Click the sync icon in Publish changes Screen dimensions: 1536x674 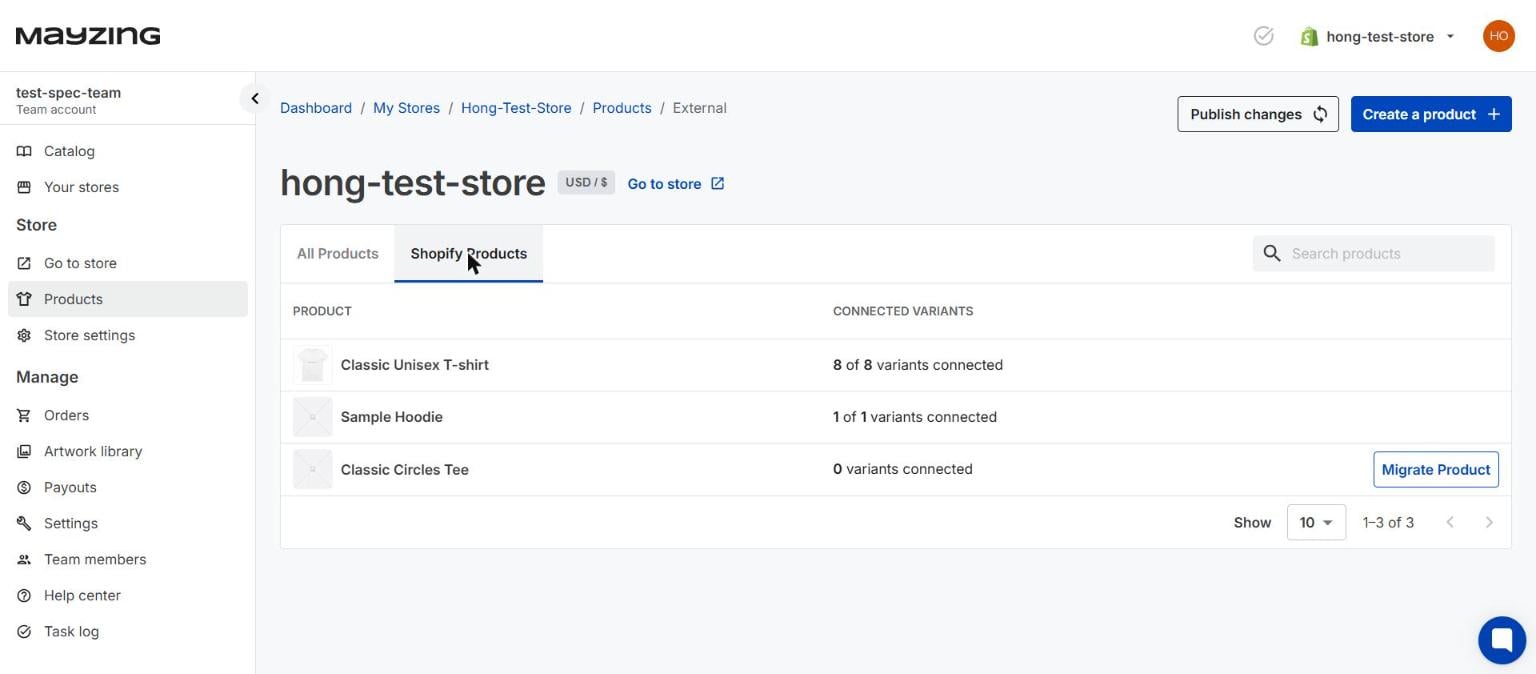(x=1320, y=114)
